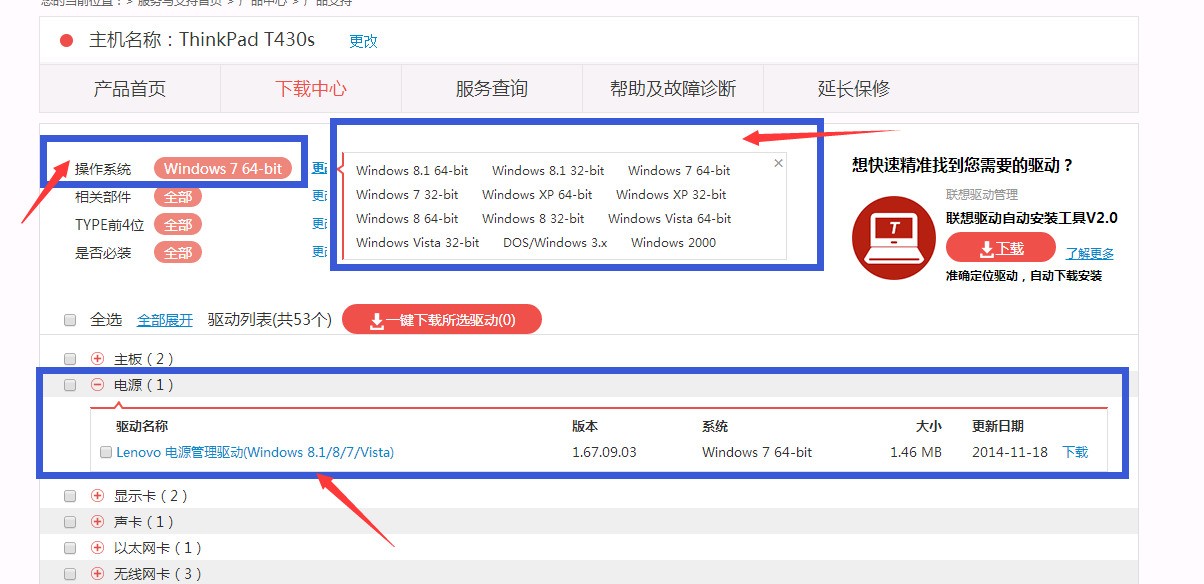Expand the 显示卡 driver group
This screenshot has height=584, width=1204.
coord(97,495)
